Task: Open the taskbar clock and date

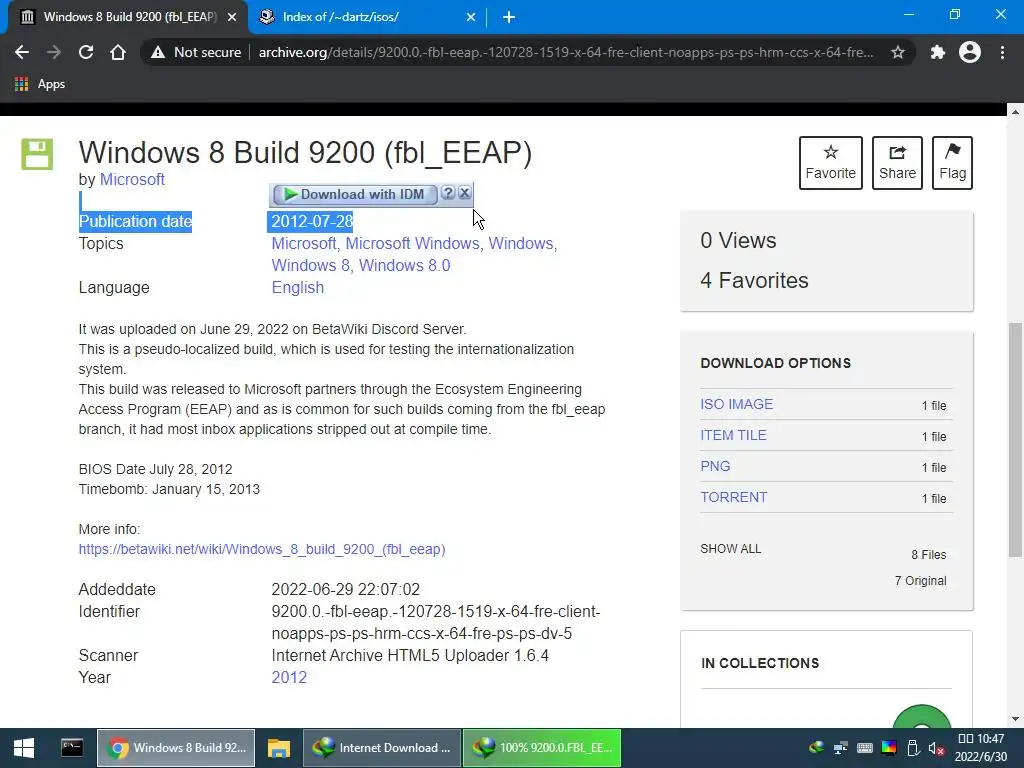Action: pos(981,748)
